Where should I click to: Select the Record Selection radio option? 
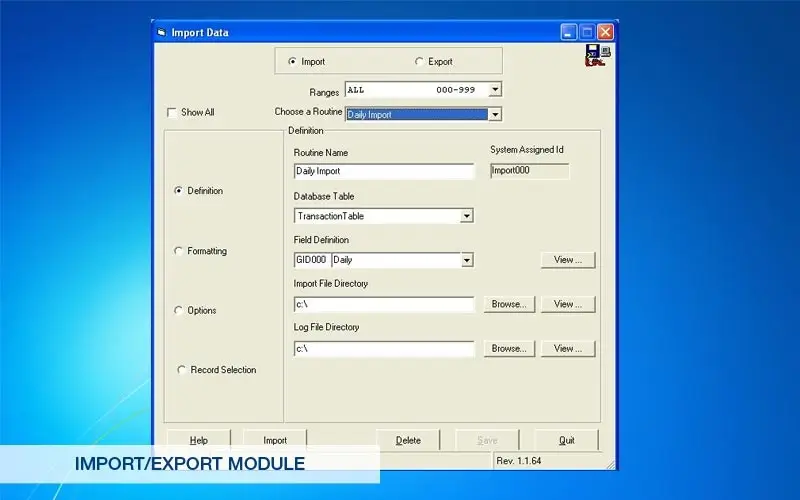click(182, 369)
